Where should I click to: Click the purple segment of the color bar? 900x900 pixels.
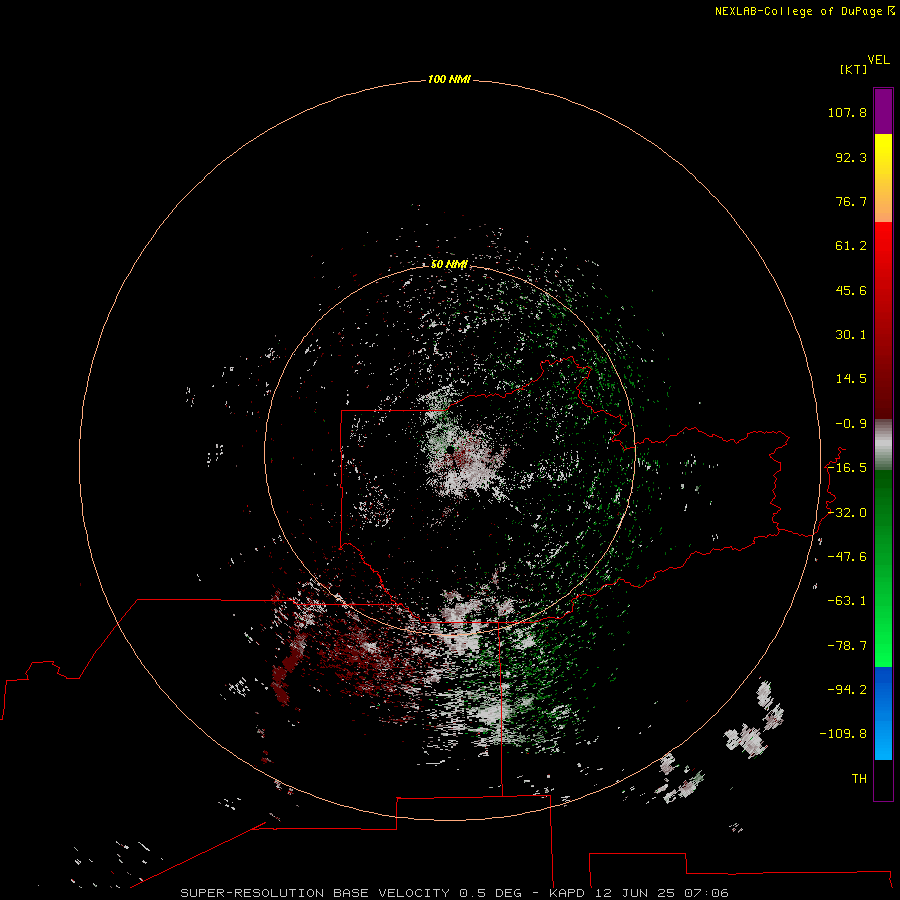(883, 111)
